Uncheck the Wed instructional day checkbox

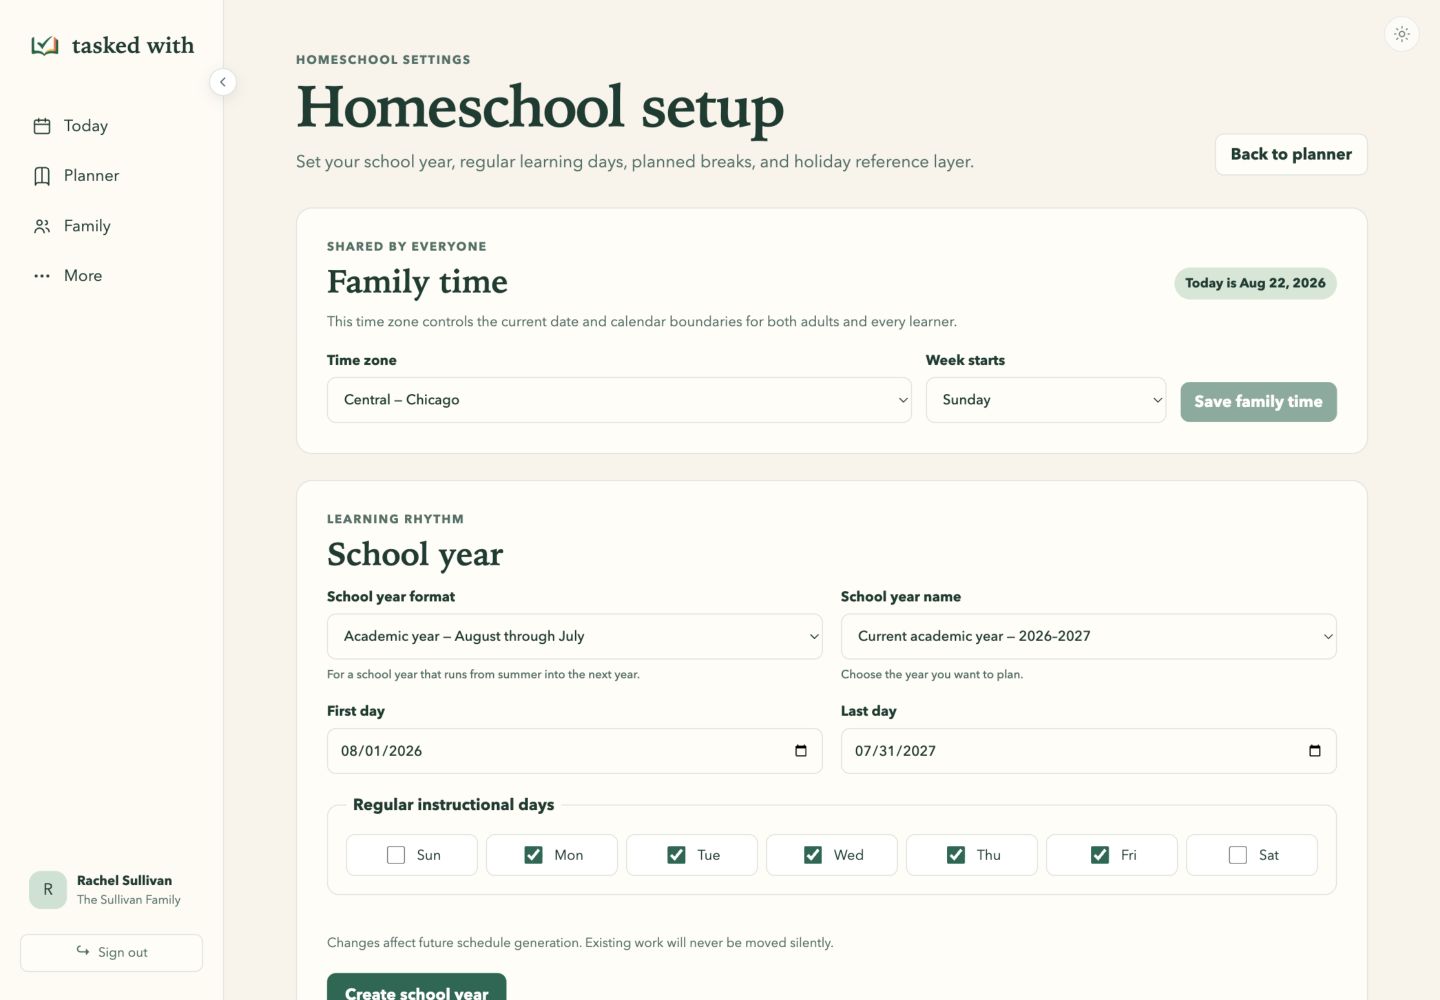(813, 855)
